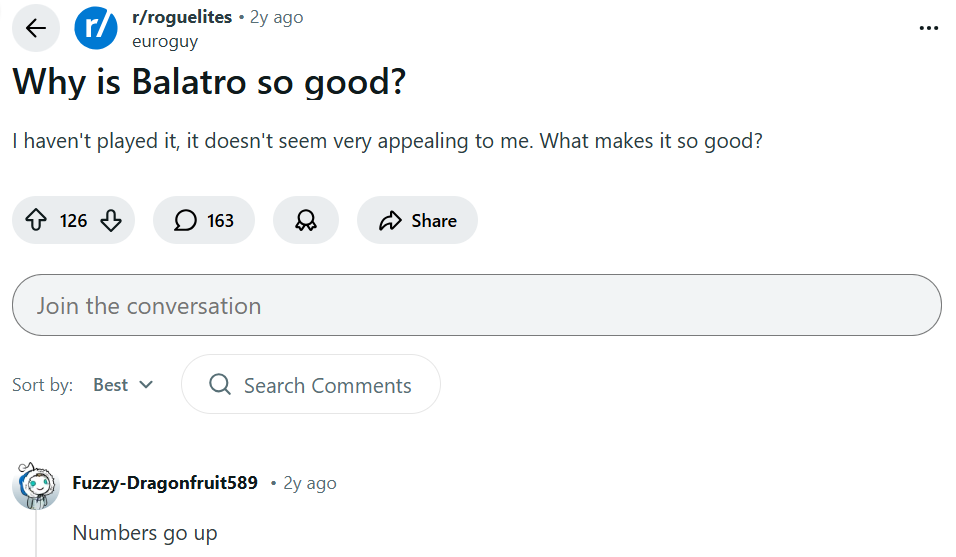
Task: Click the post title 'Why is Balatro so good?'
Action: click(209, 82)
